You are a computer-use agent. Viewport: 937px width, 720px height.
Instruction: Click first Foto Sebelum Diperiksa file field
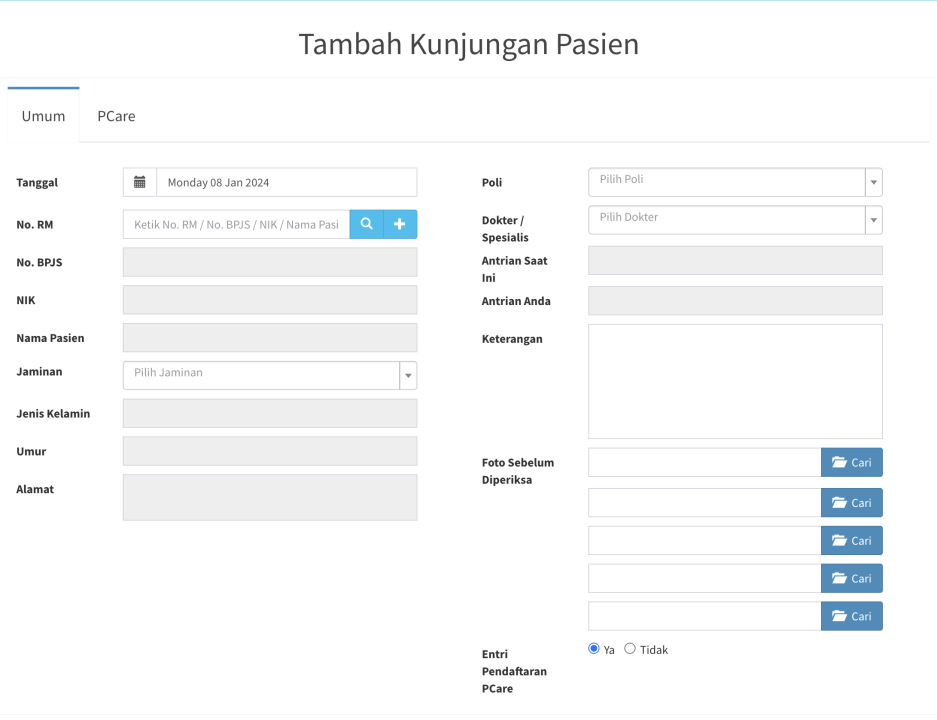pyautogui.click(x=704, y=462)
